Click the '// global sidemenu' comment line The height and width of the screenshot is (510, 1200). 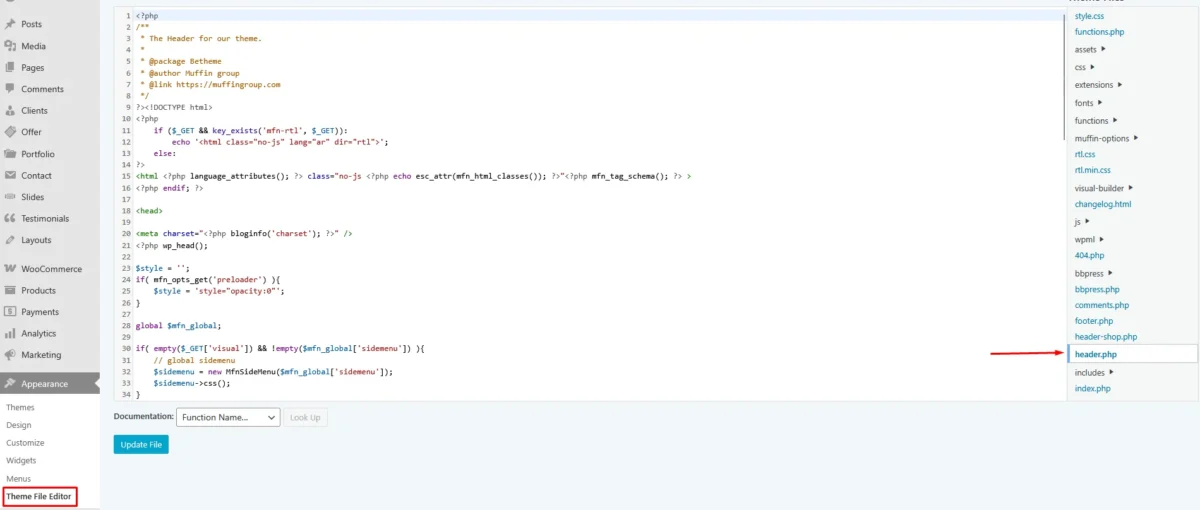[194, 360]
